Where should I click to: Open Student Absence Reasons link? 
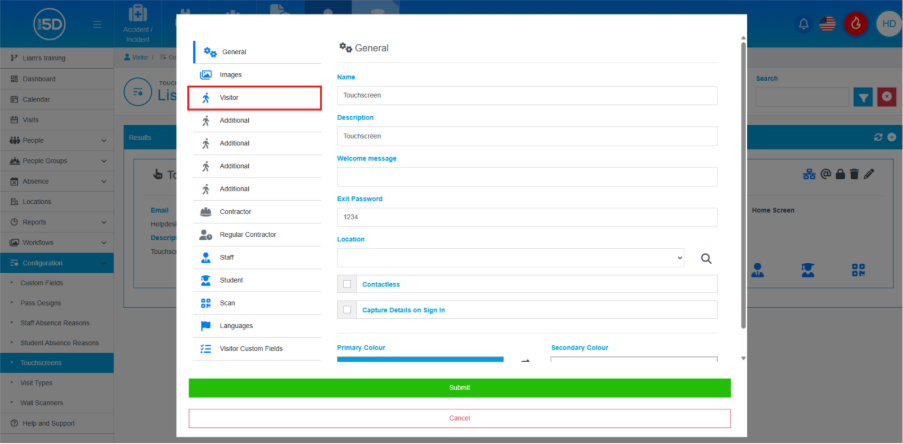pyautogui.click(x=59, y=343)
